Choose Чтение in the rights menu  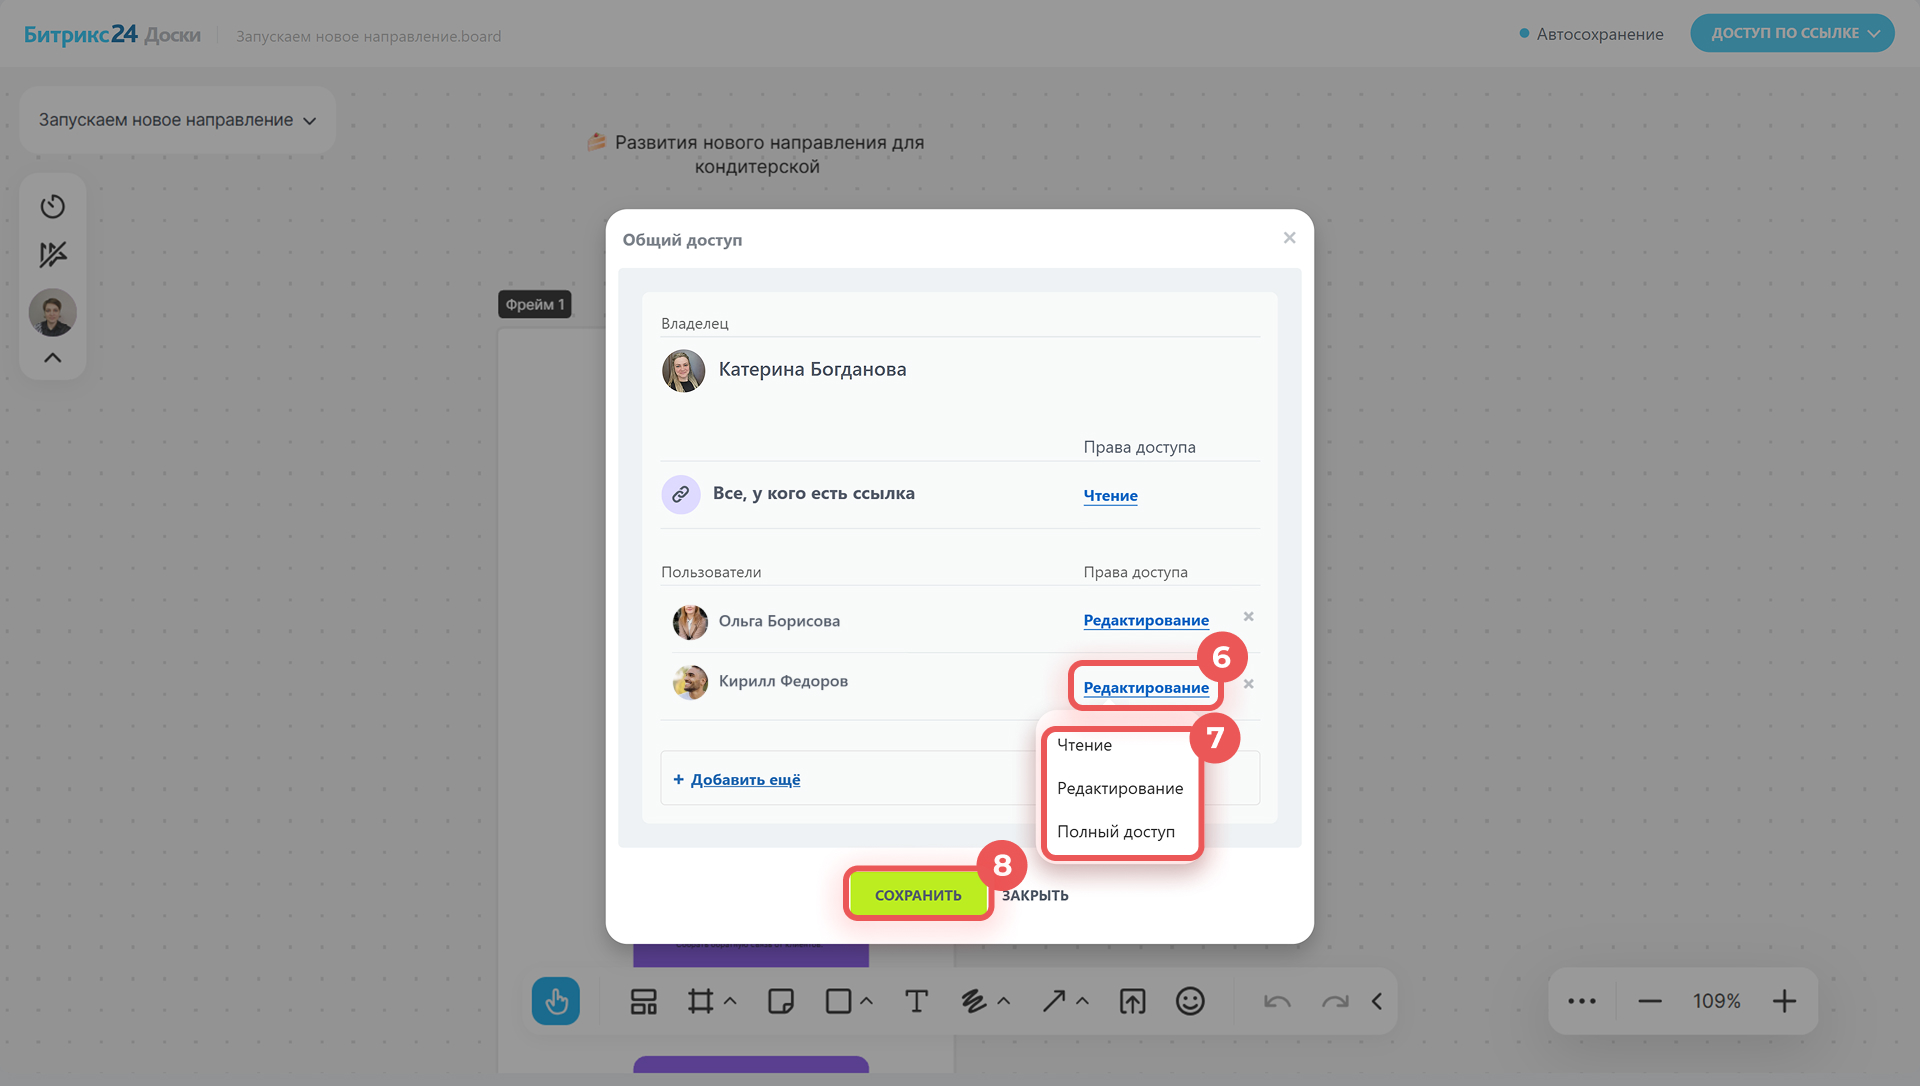[1084, 745]
